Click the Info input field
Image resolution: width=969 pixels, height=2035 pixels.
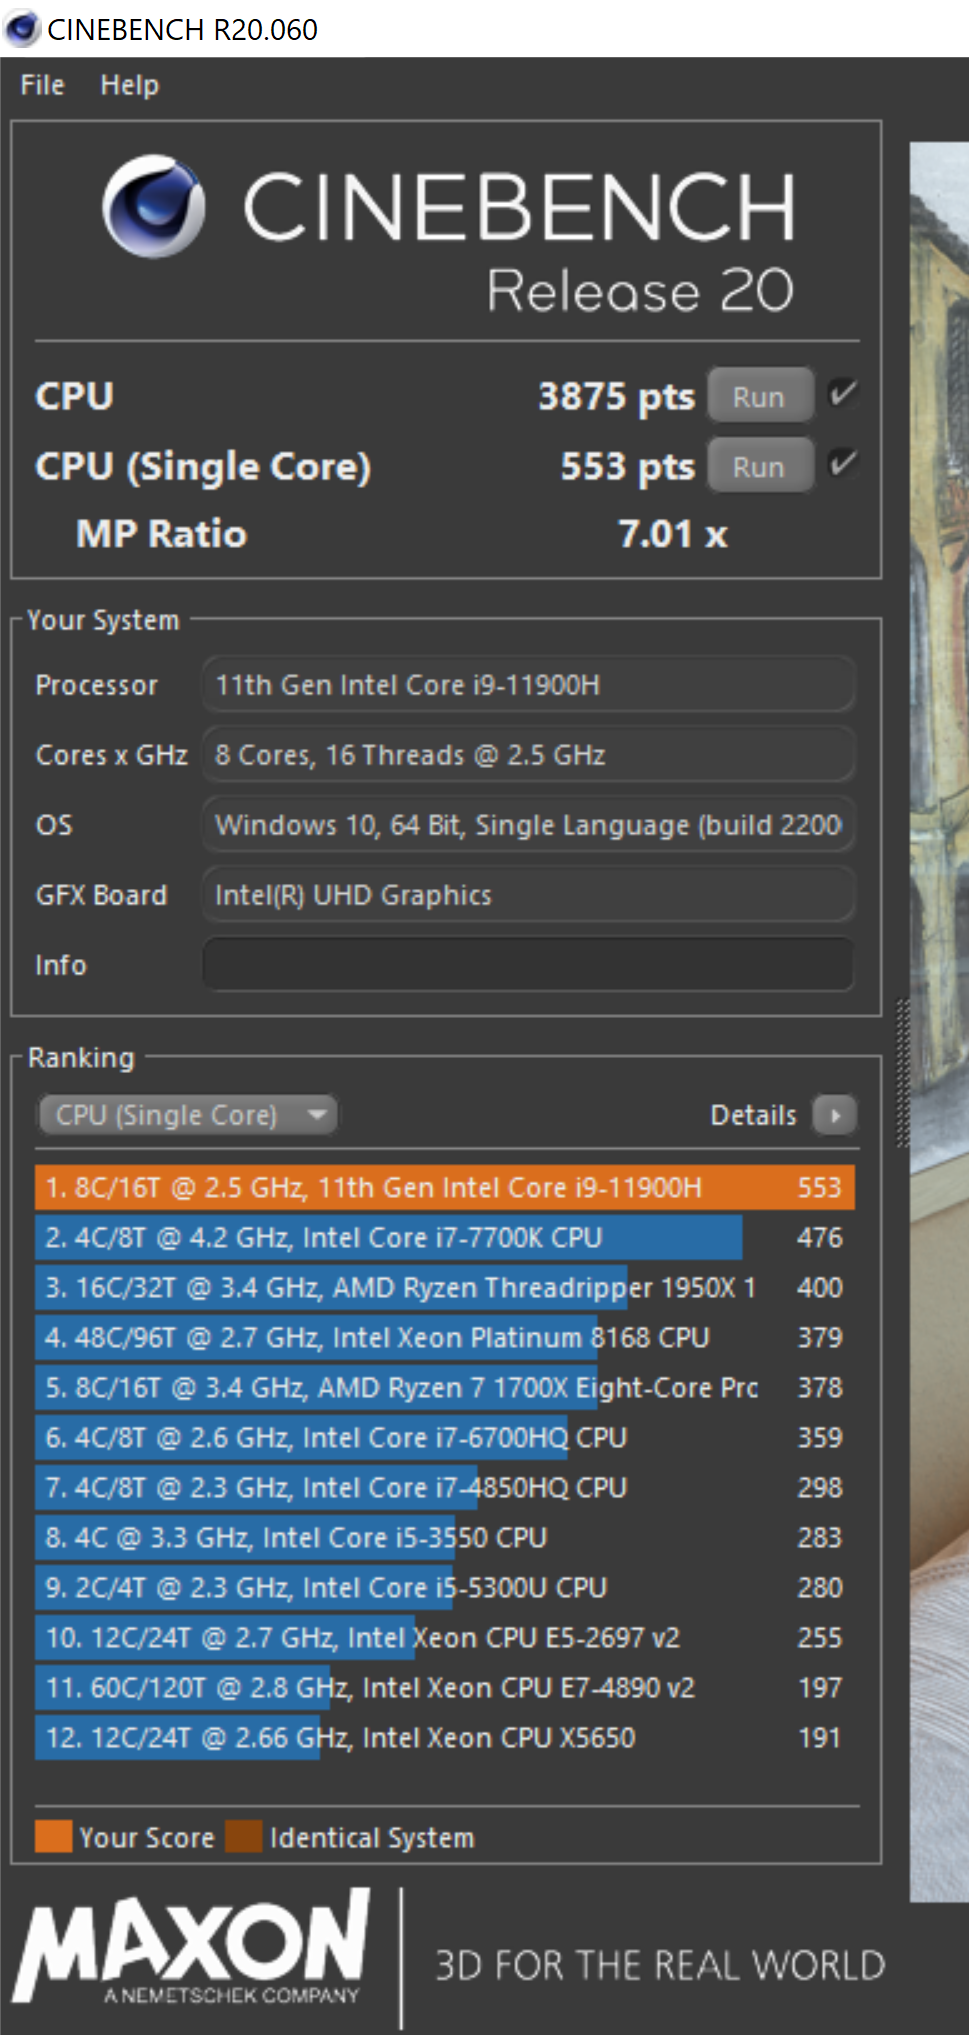point(529,964)
